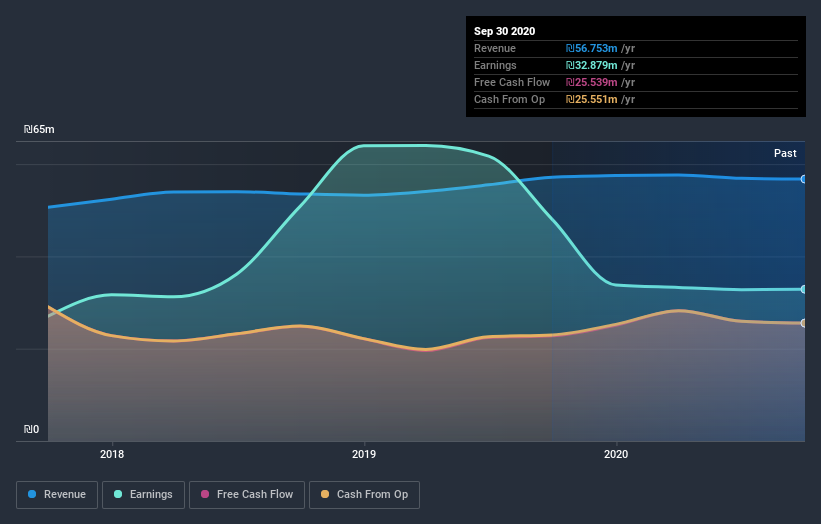Viewport: 821px width, 524px height.
Task: Click the 2019 x-axis label
Action: pos(364,454)
